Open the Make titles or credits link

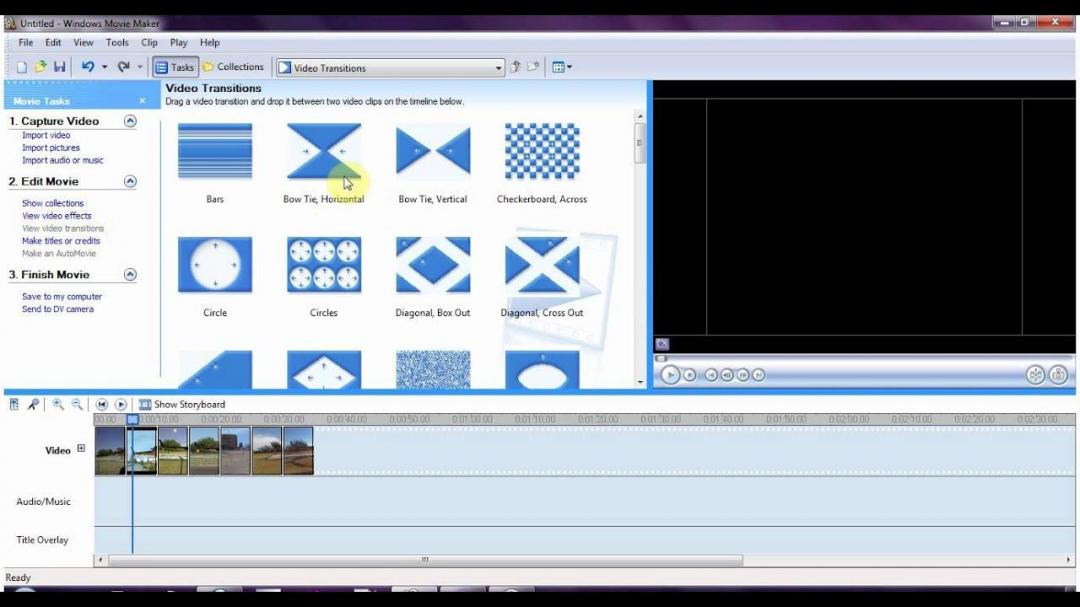(61, 241)
